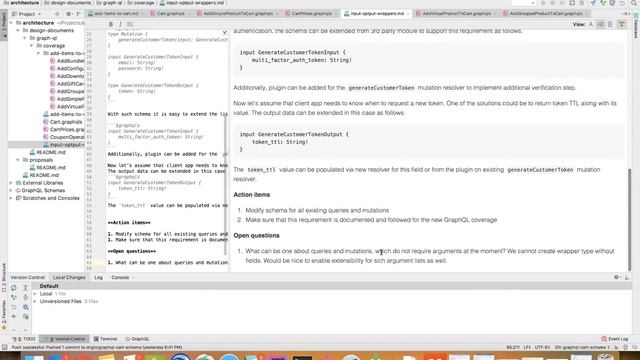The height and width of the screenshot is (360, 640).
Task: Click the locate/scroll-from-source icon in Project header
Action: tap(57, 14)
